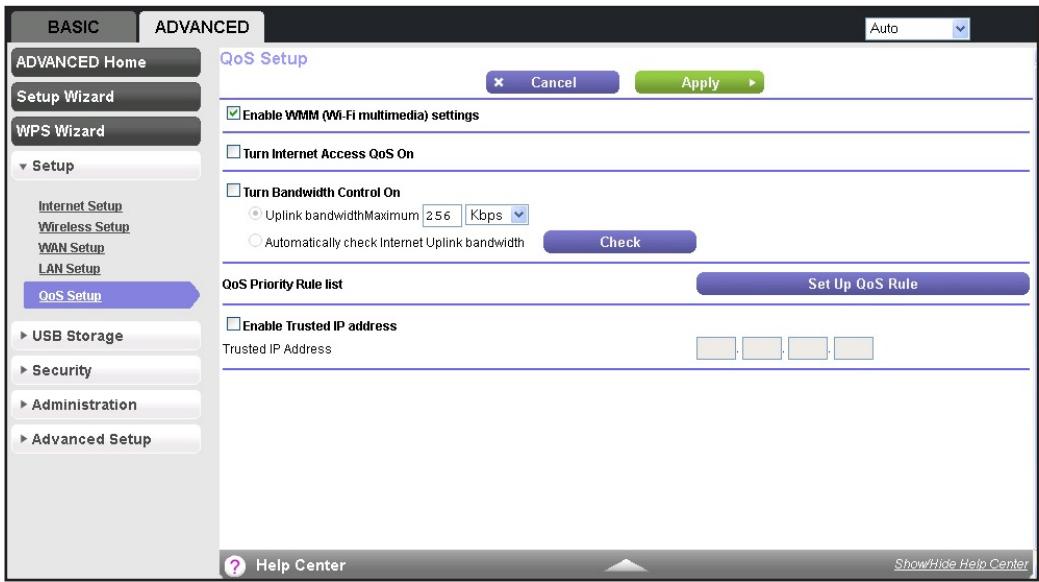Select the QoS Setup menu item

111,296
